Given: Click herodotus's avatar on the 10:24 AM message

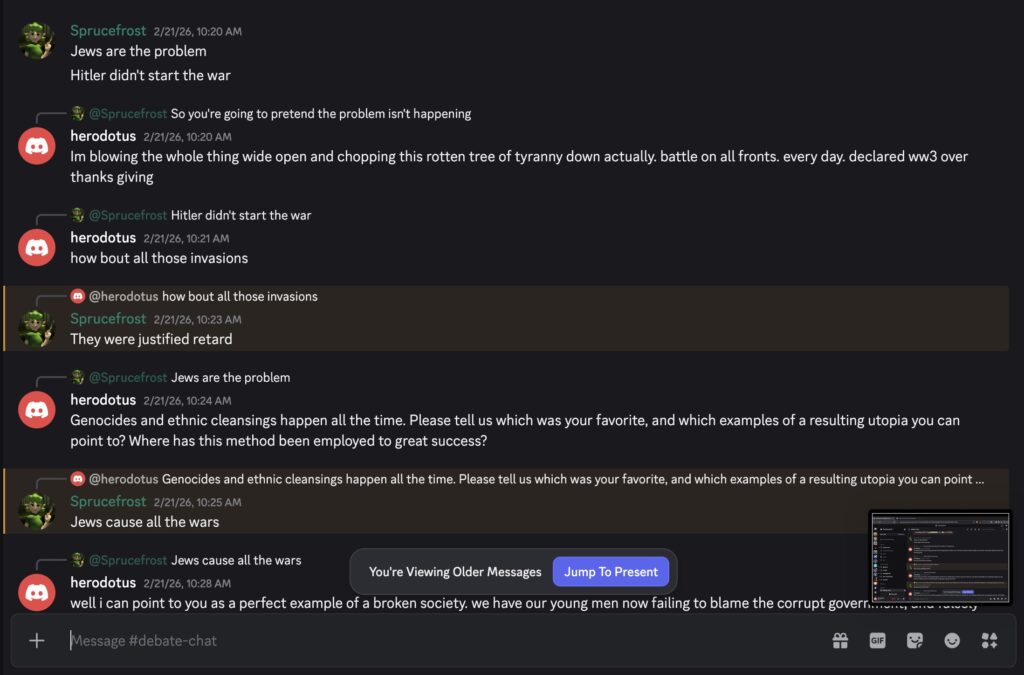Looking at the screenshot, I should (x=37, y=409).
